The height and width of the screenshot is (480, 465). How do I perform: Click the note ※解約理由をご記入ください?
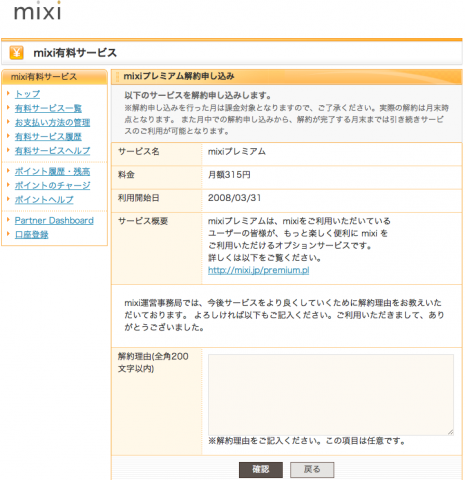point(307,441)
